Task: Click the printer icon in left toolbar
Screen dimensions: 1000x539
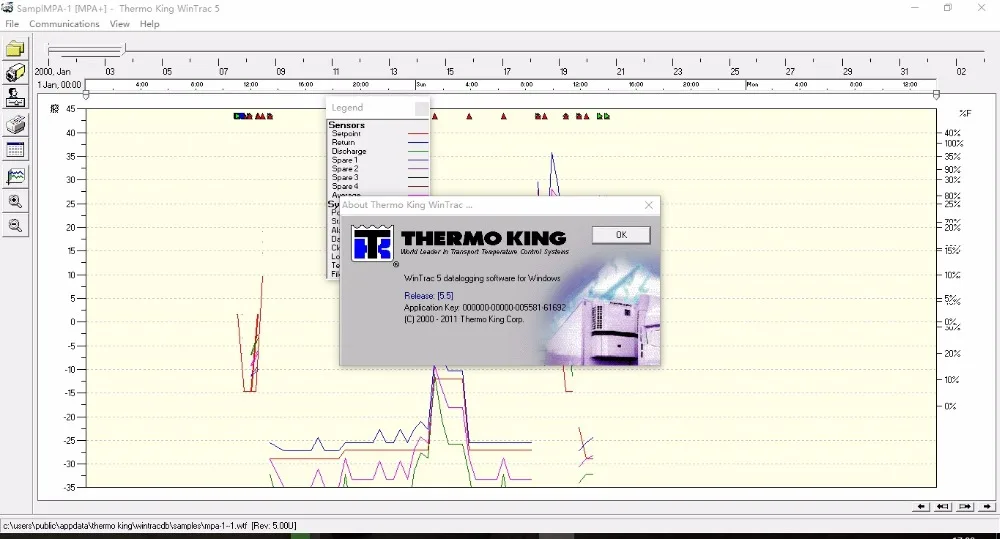Action: pos(15,125)
